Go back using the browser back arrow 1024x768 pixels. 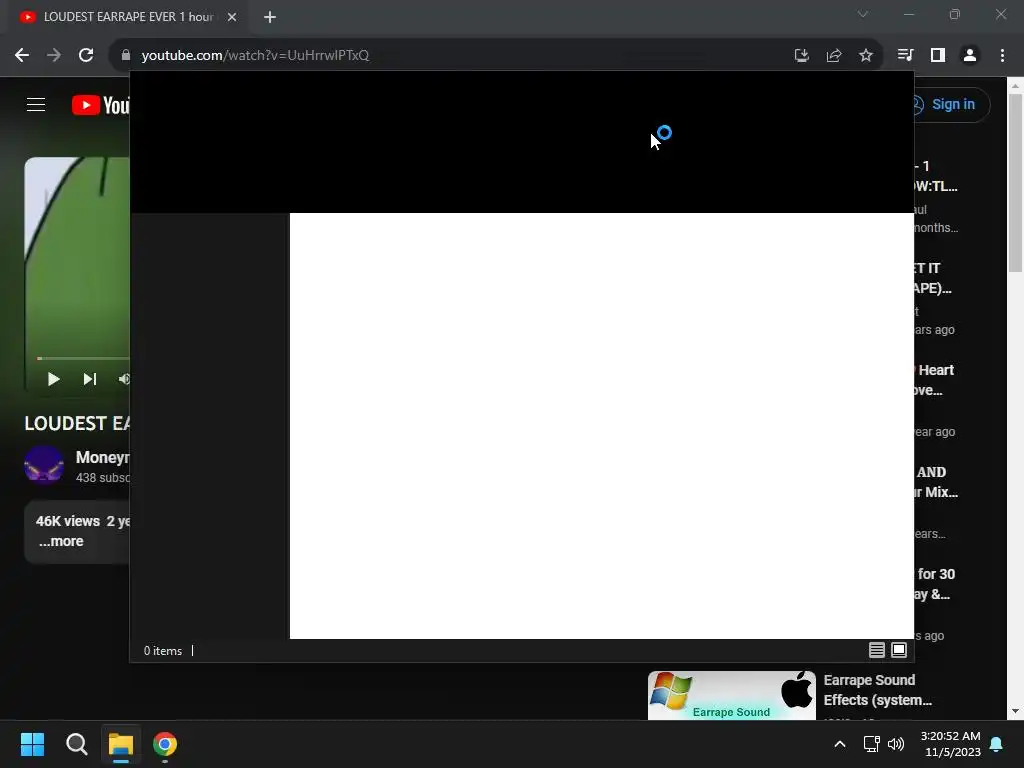[22, 56]
